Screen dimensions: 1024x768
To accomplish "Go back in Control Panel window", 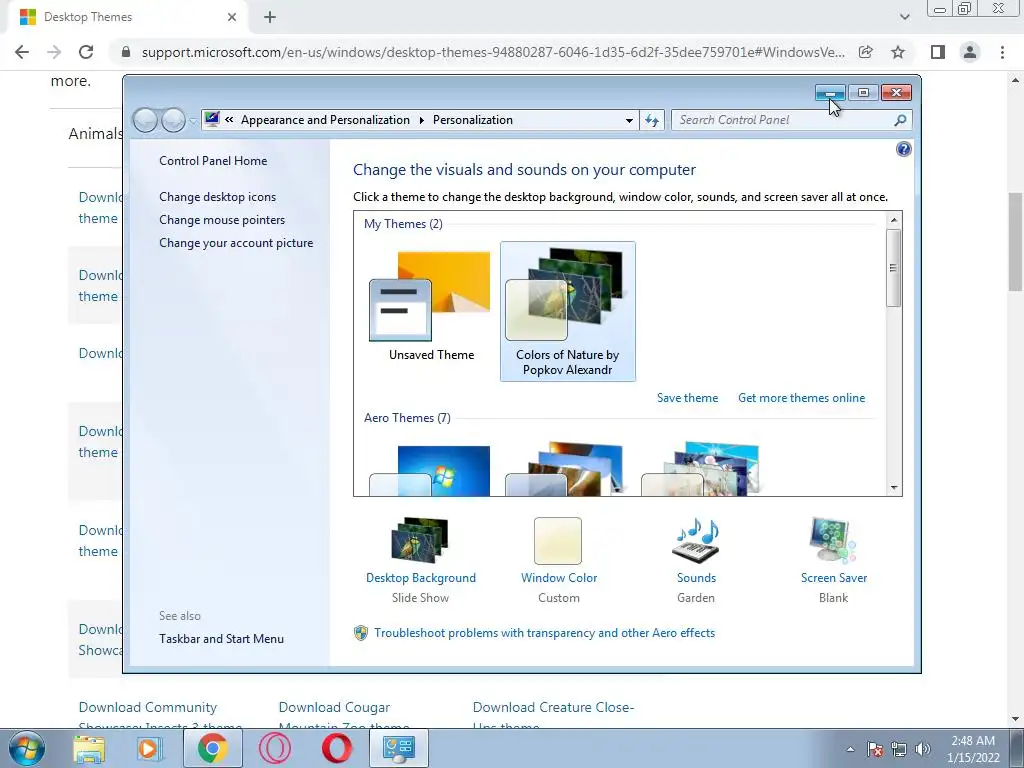I will (145, 120).
